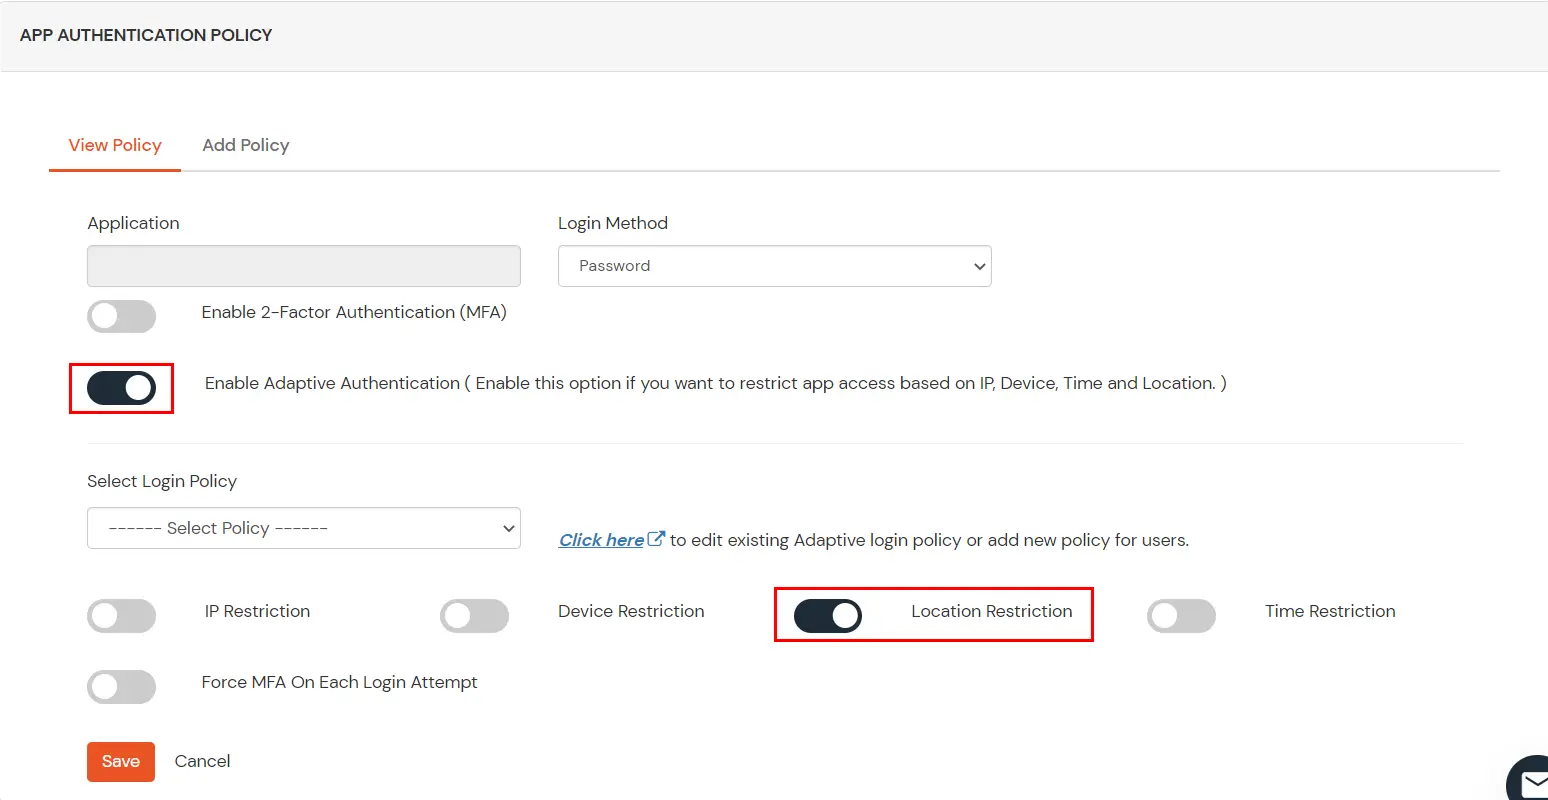The height and width of the screenshot is (800, 1548).
Task: Switch to the Add Policy tab
Action: click(x=245, y=145)
